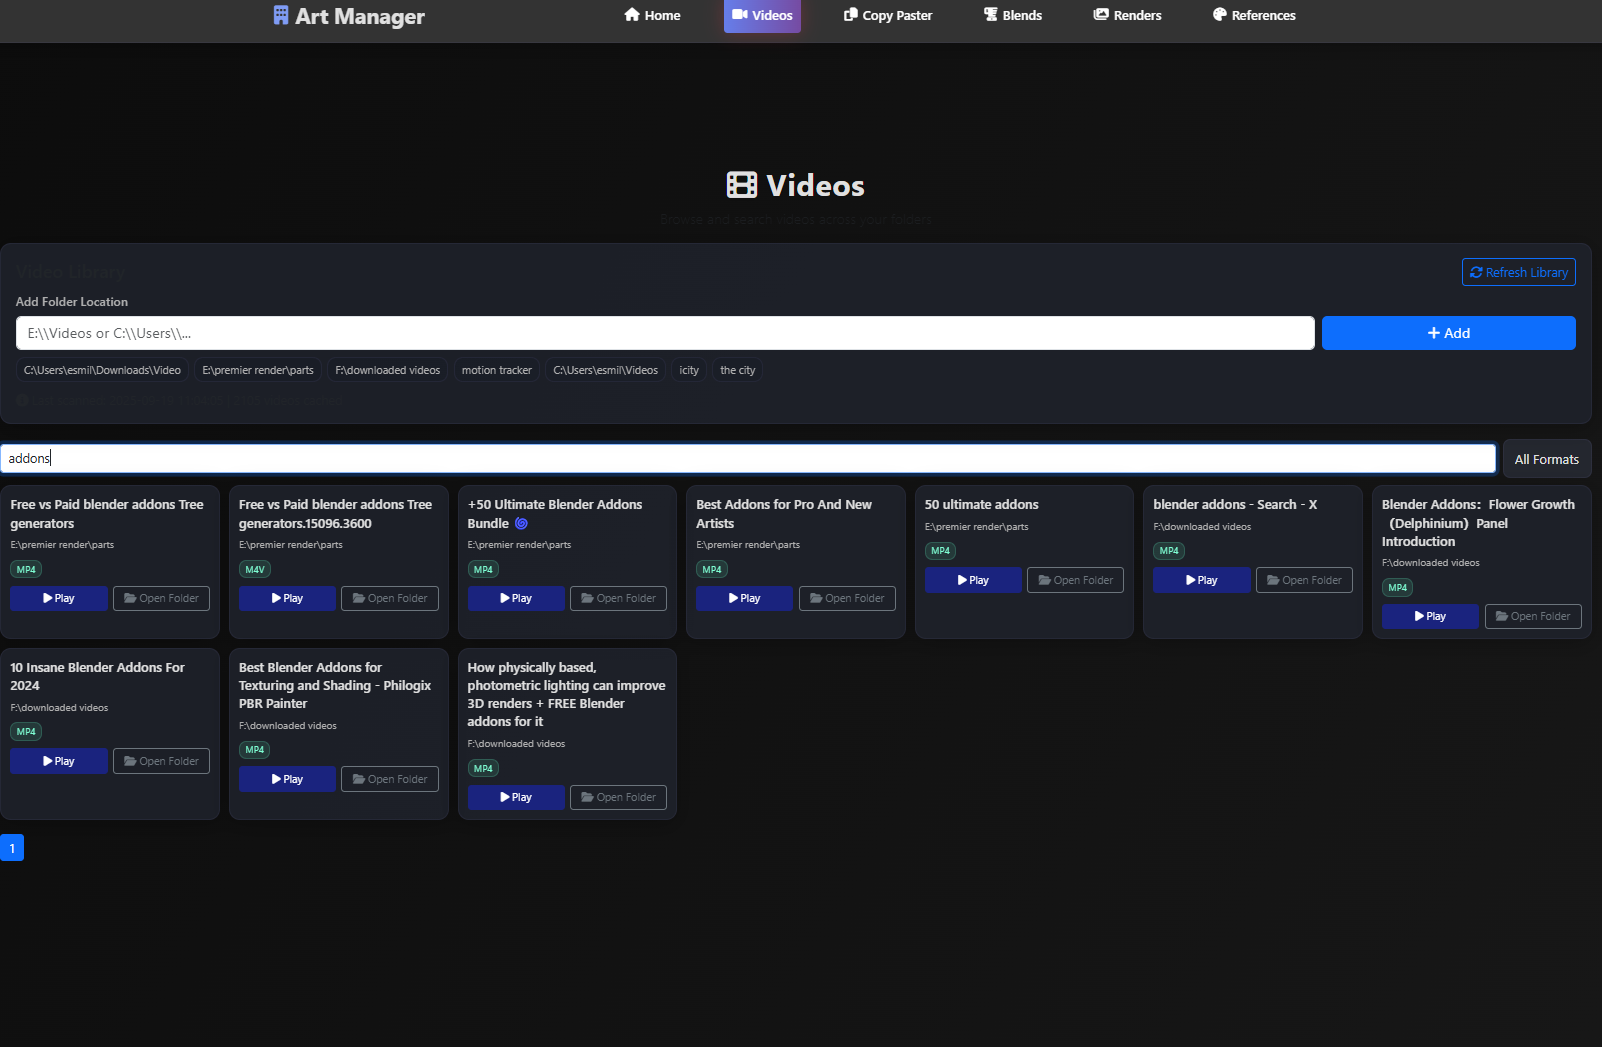This screenshot has width=1602, height=1047.
Task: Select the the city folder chip
Action: [x=737, y=370]
